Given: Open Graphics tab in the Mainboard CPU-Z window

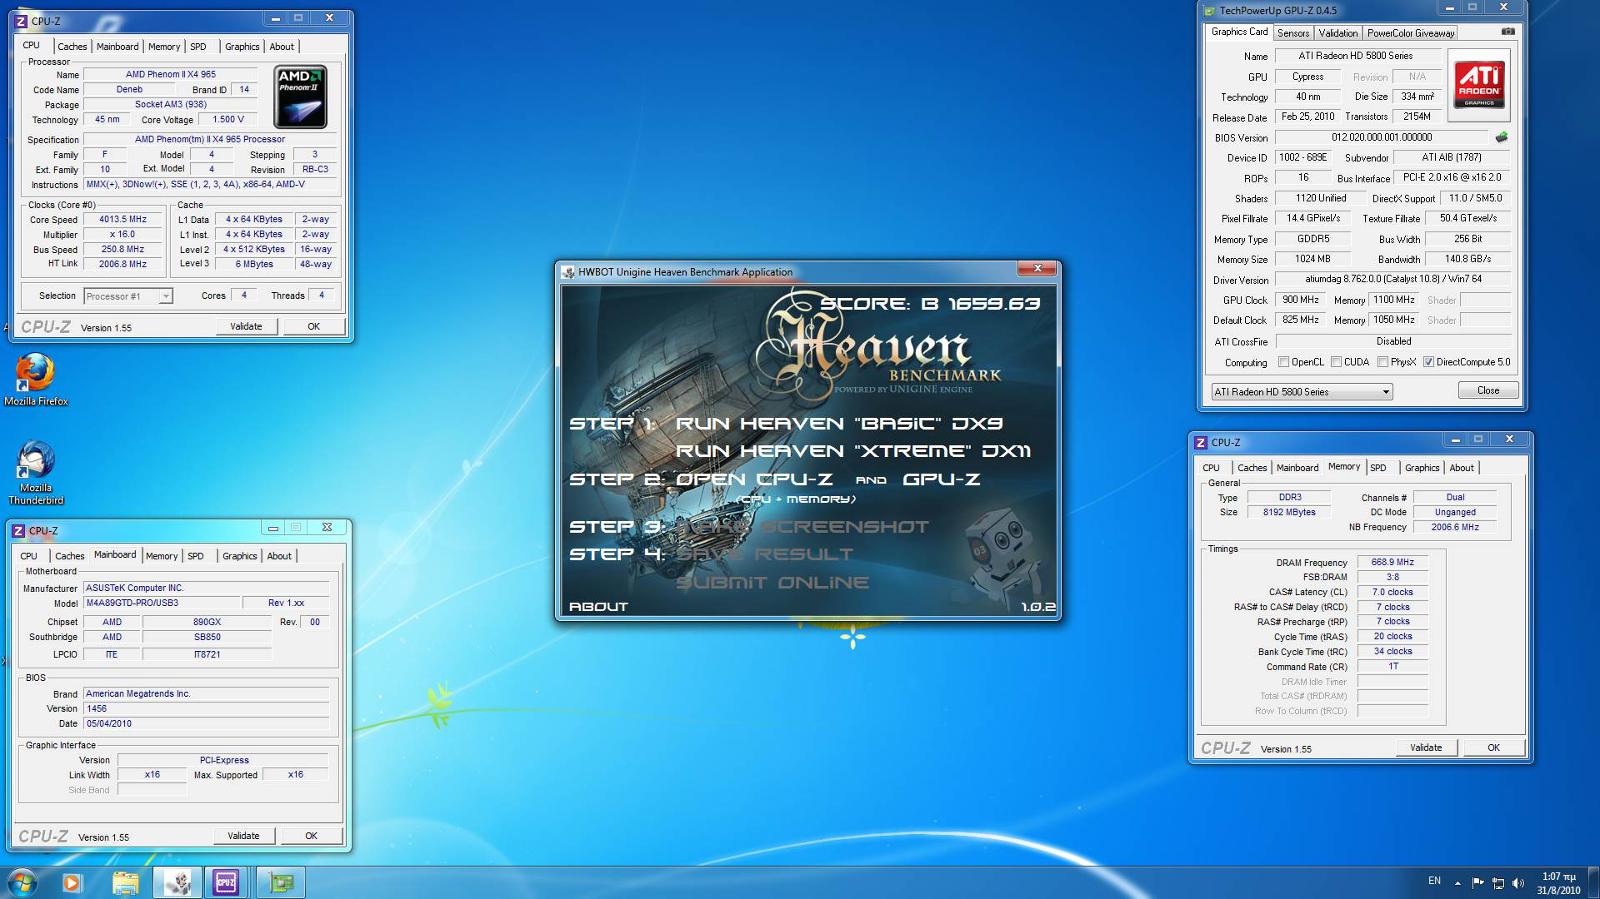Looking at the screenshot, I should click(240, 556).
